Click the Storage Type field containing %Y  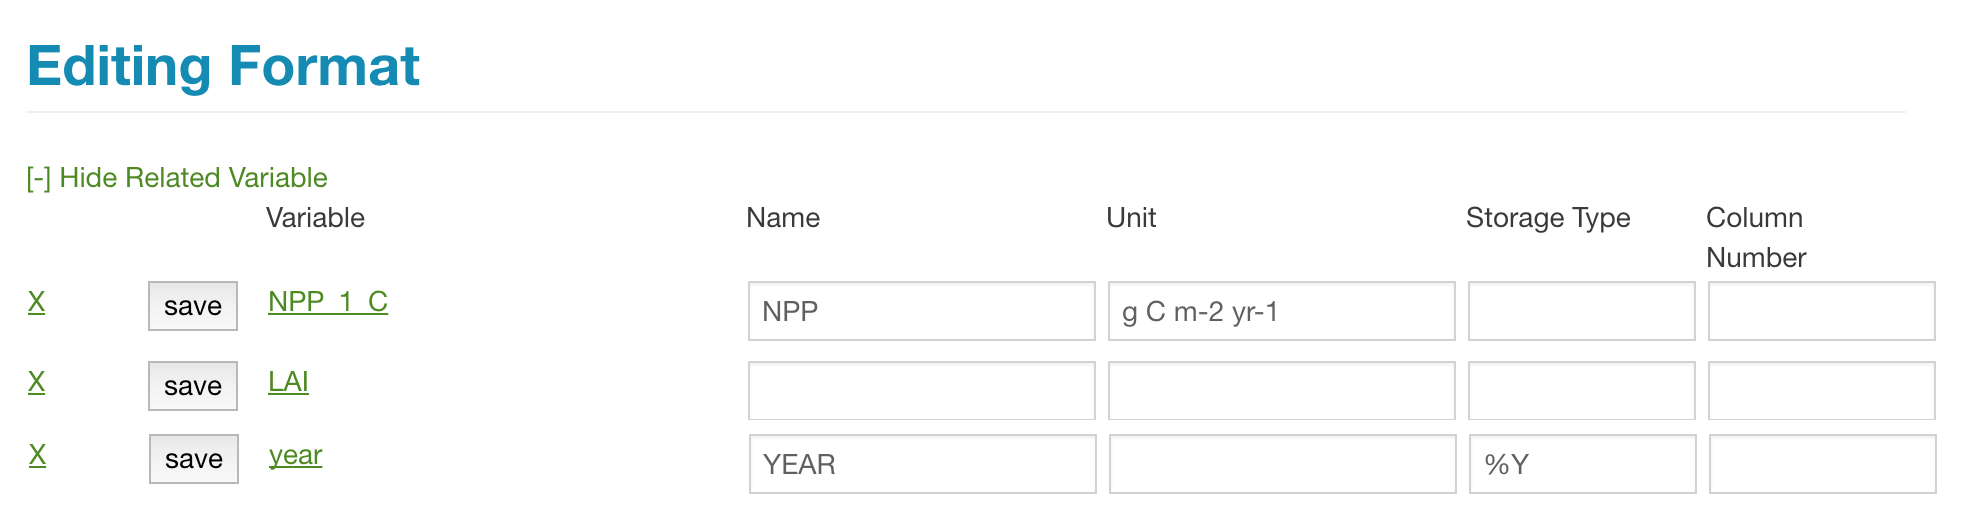1582,464
